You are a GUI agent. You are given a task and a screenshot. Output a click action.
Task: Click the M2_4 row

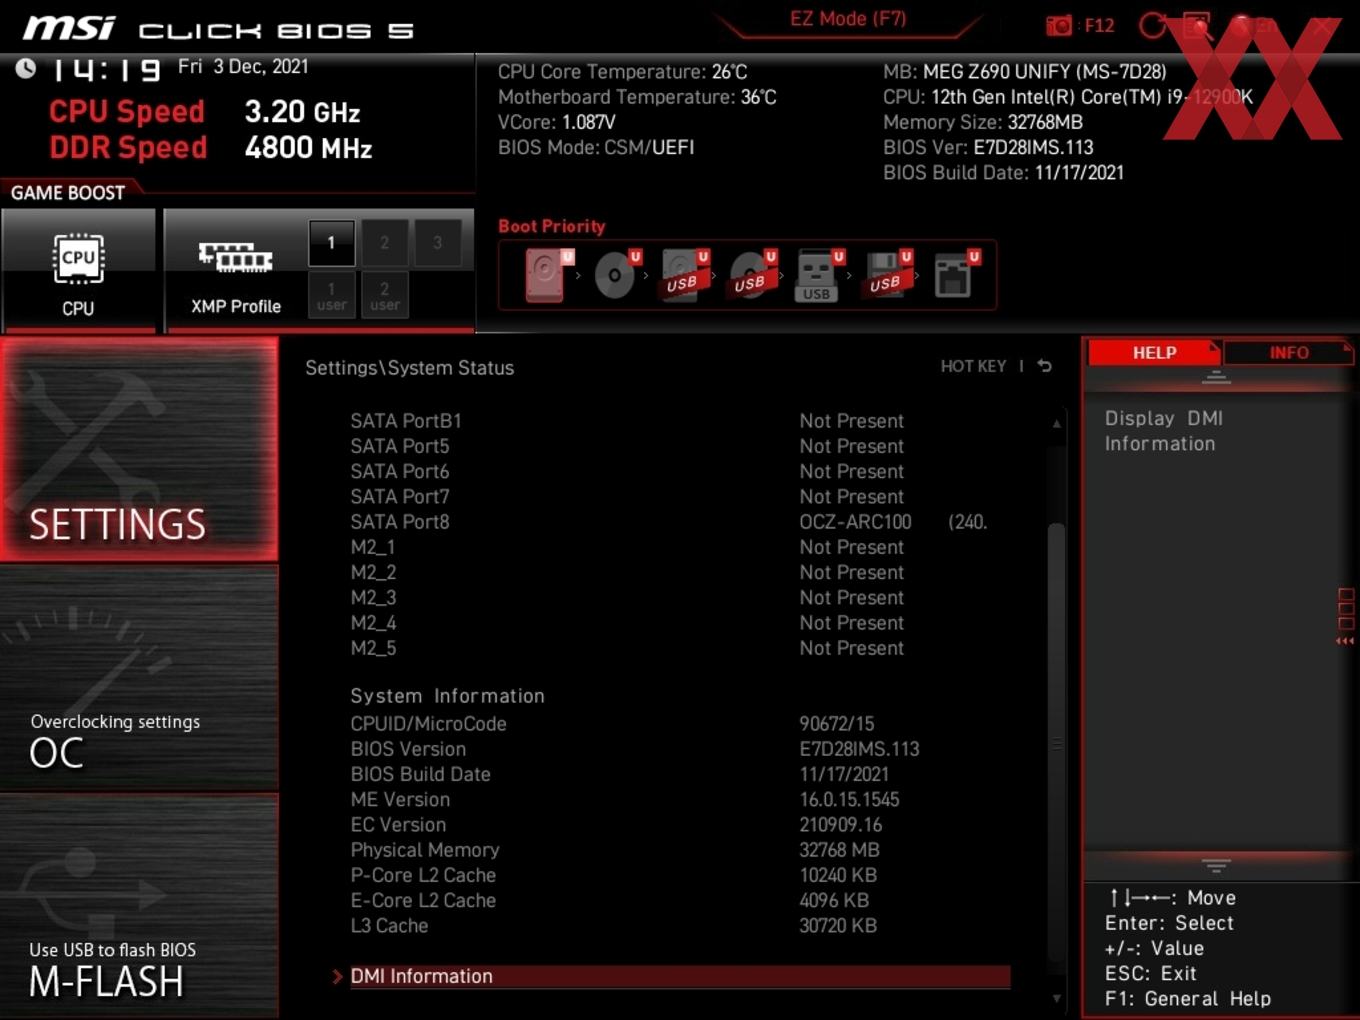coord(628,623)
